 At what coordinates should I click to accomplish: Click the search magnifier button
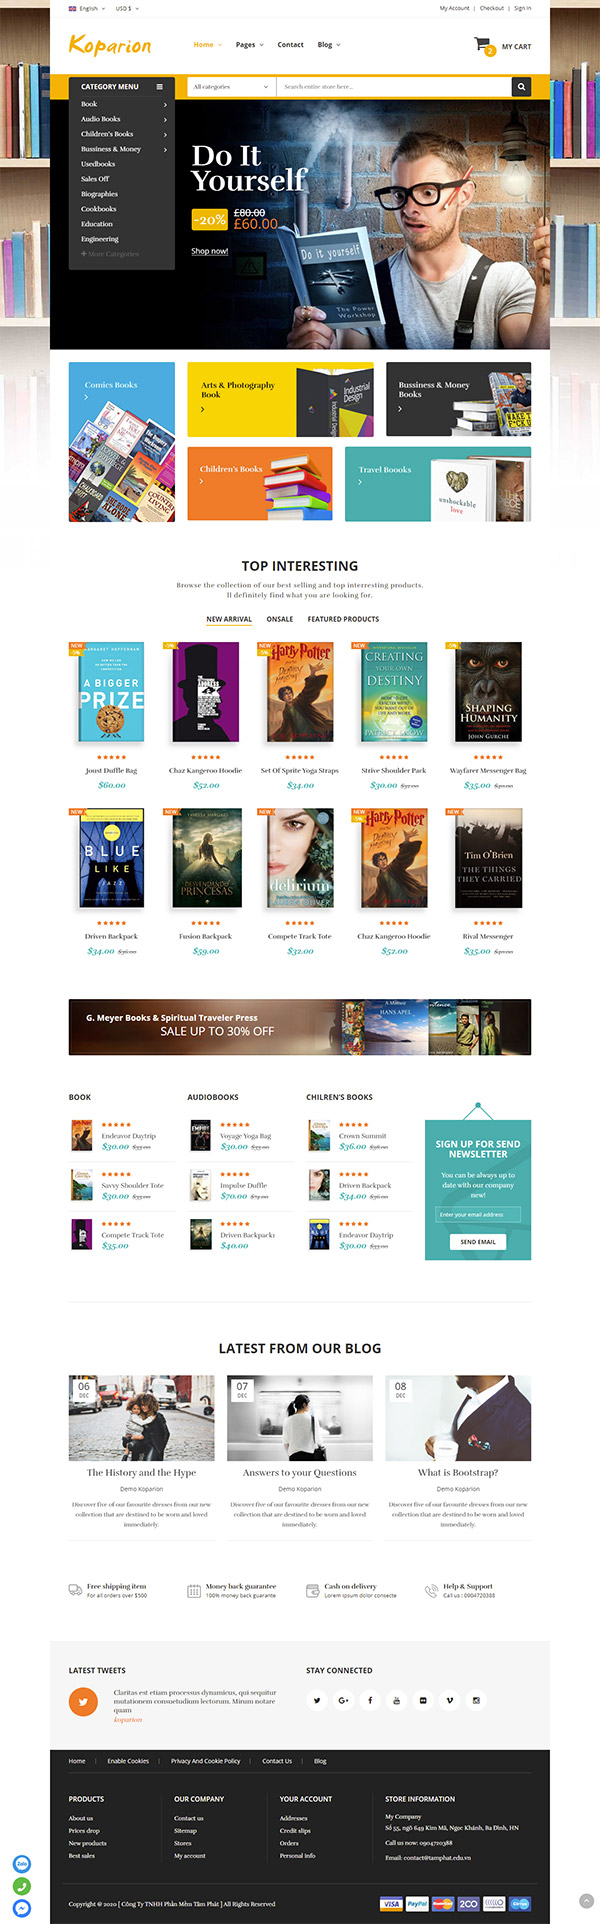tap(521, 87)
